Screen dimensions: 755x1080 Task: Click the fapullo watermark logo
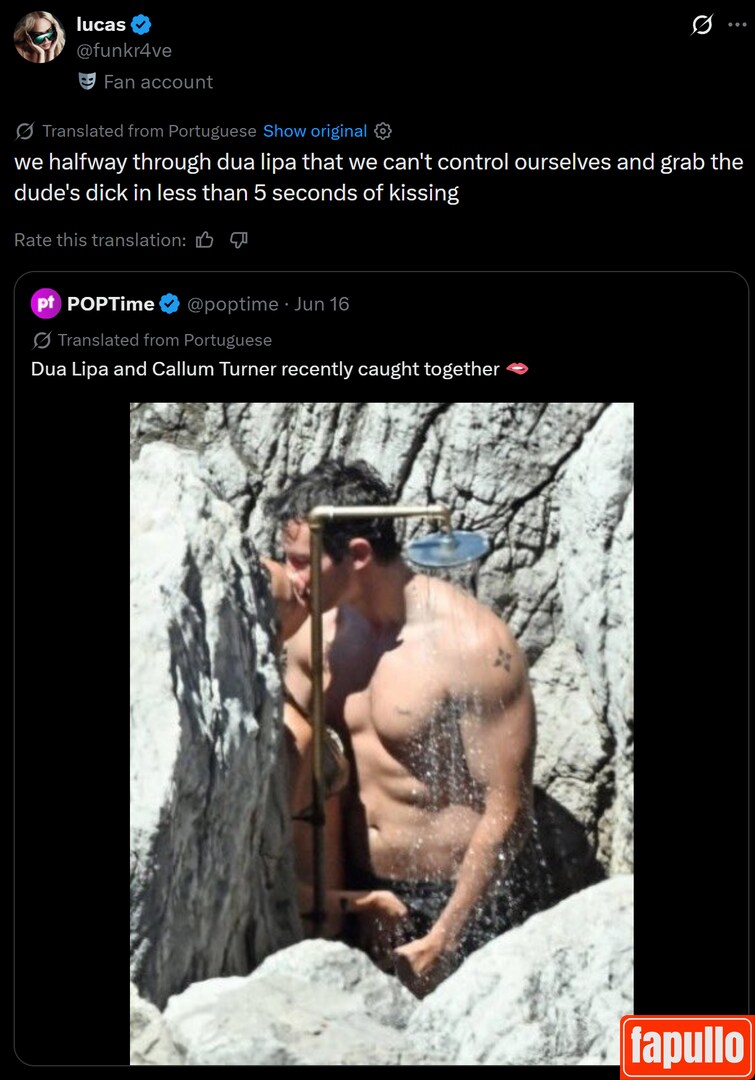tap(687, 1047)
